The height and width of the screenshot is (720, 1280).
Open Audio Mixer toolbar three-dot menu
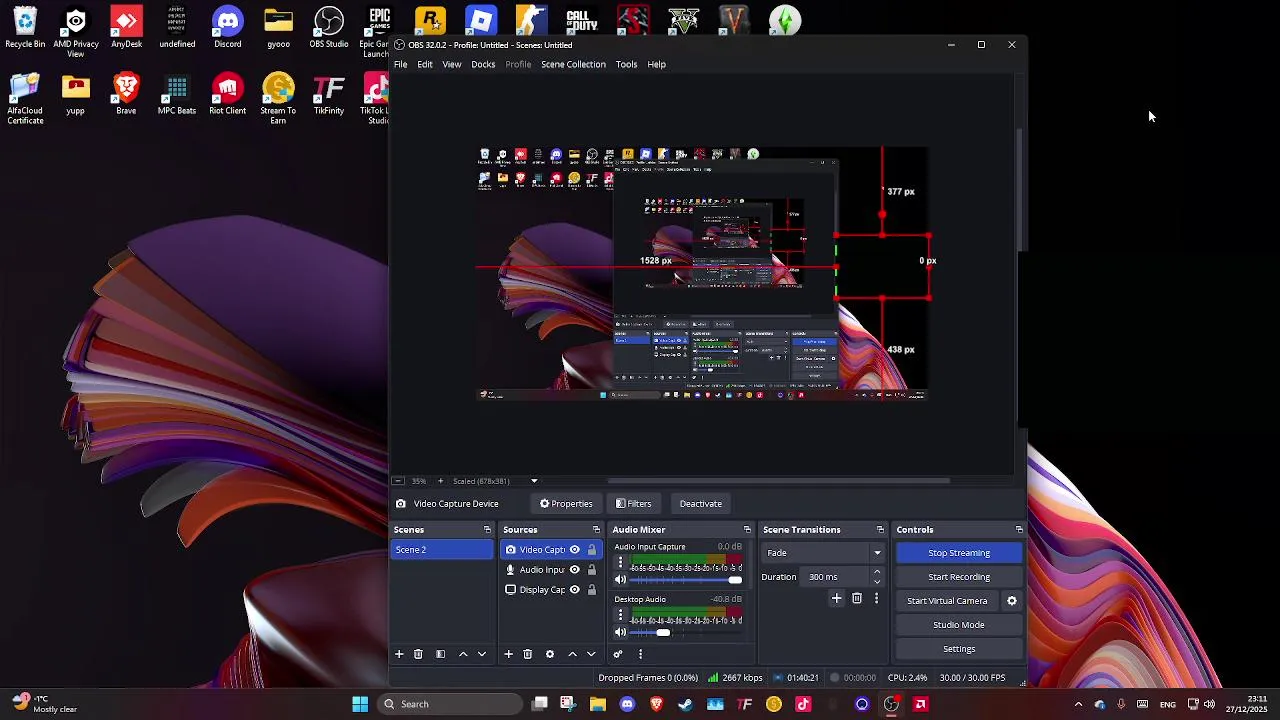(x=640, y=654)
